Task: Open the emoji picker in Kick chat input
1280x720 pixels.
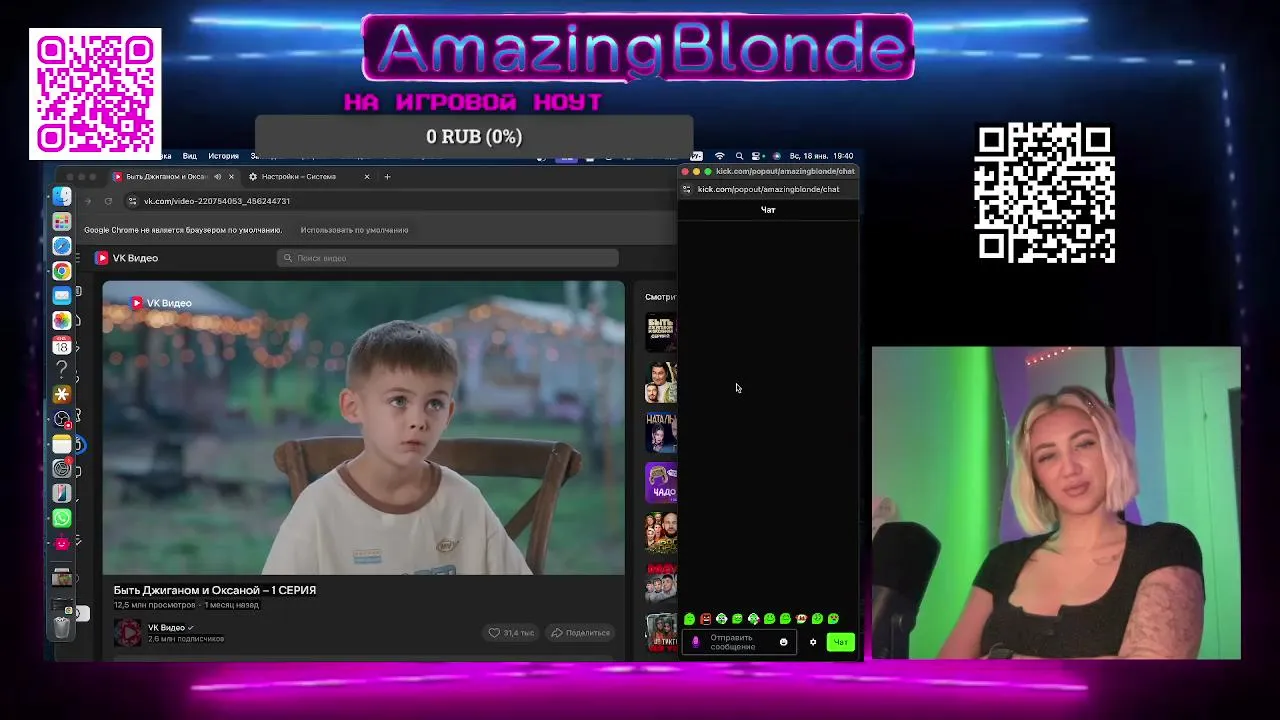Action: pyautogui.click(x=783, y=642)
